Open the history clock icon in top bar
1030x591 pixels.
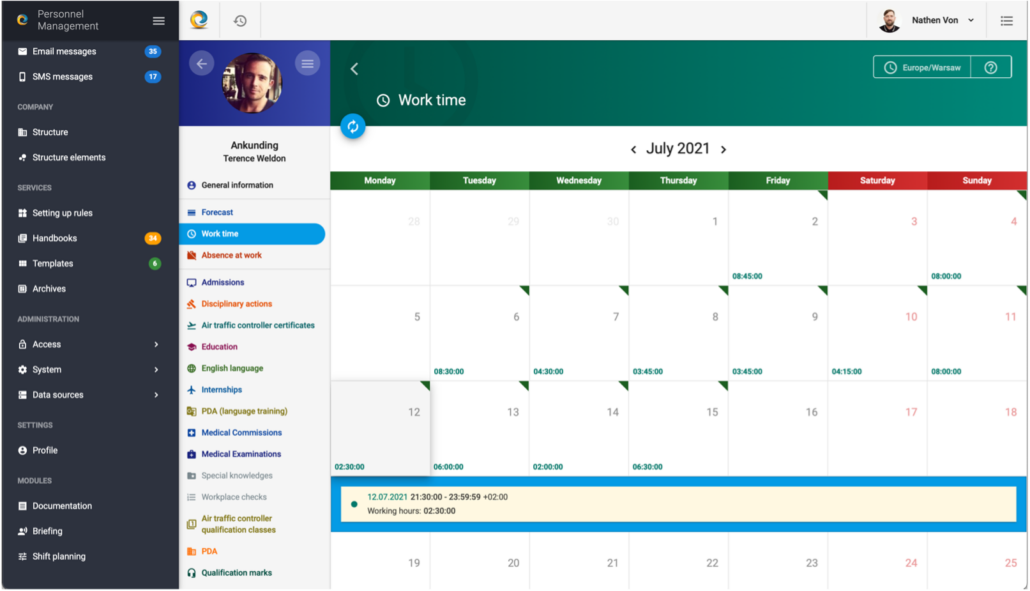point(240,21)
